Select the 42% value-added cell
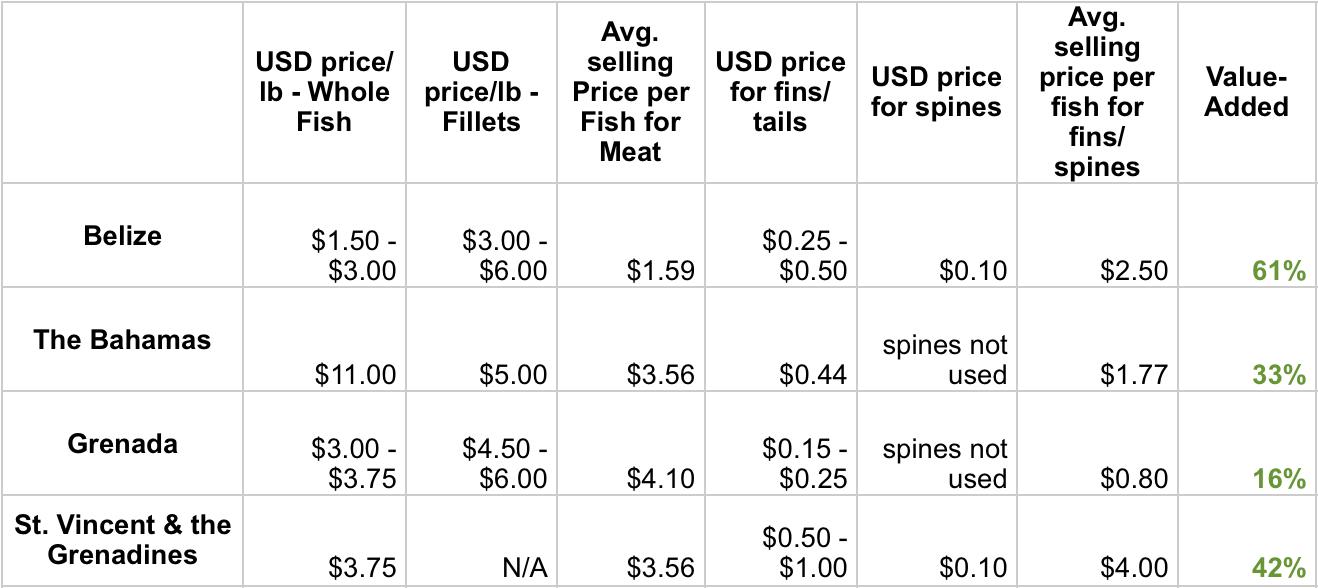 (1279, 568)
